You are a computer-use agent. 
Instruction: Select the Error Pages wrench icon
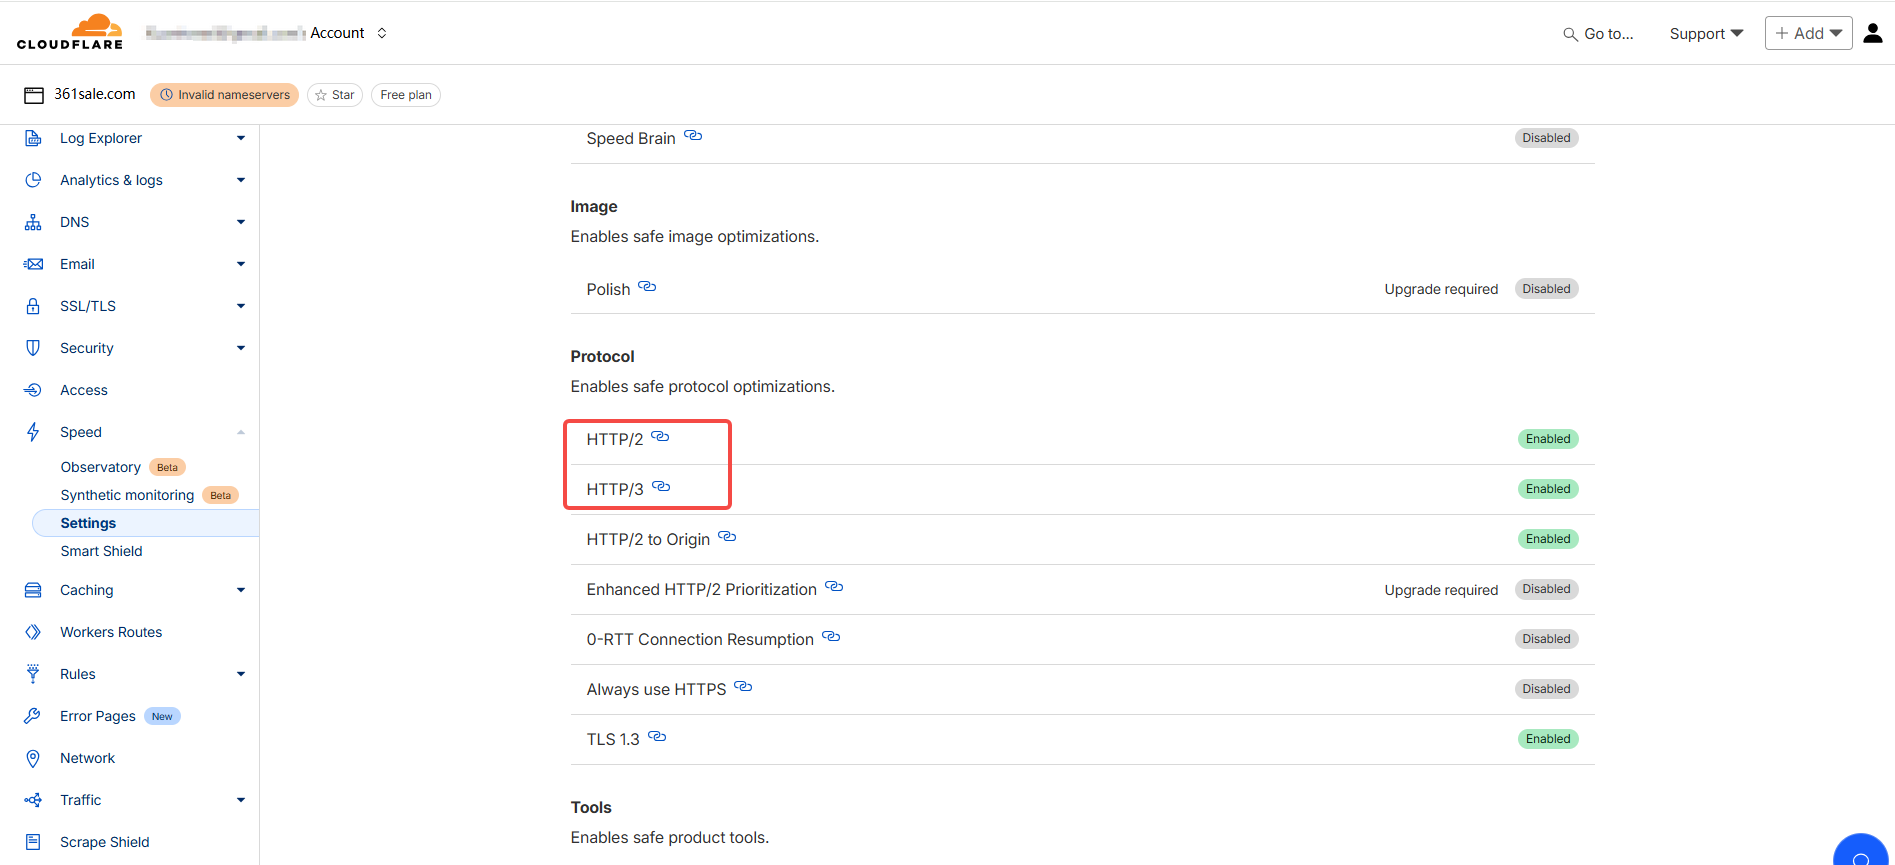coord(33,716)
